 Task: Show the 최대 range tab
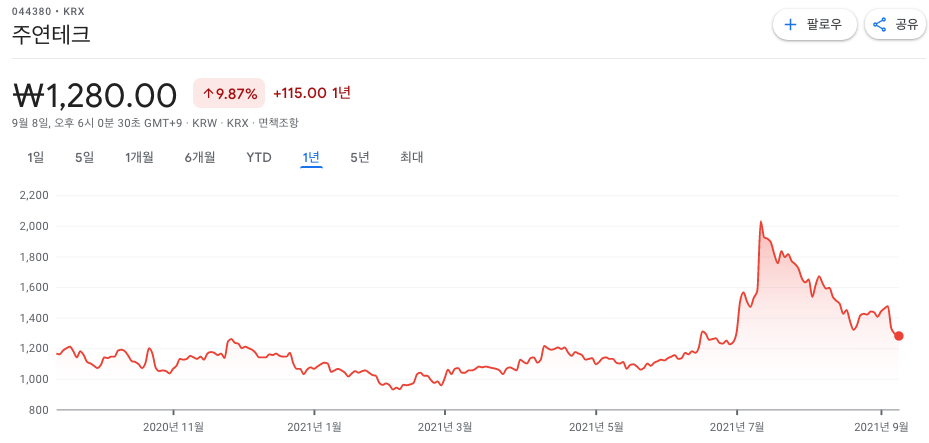412,158
